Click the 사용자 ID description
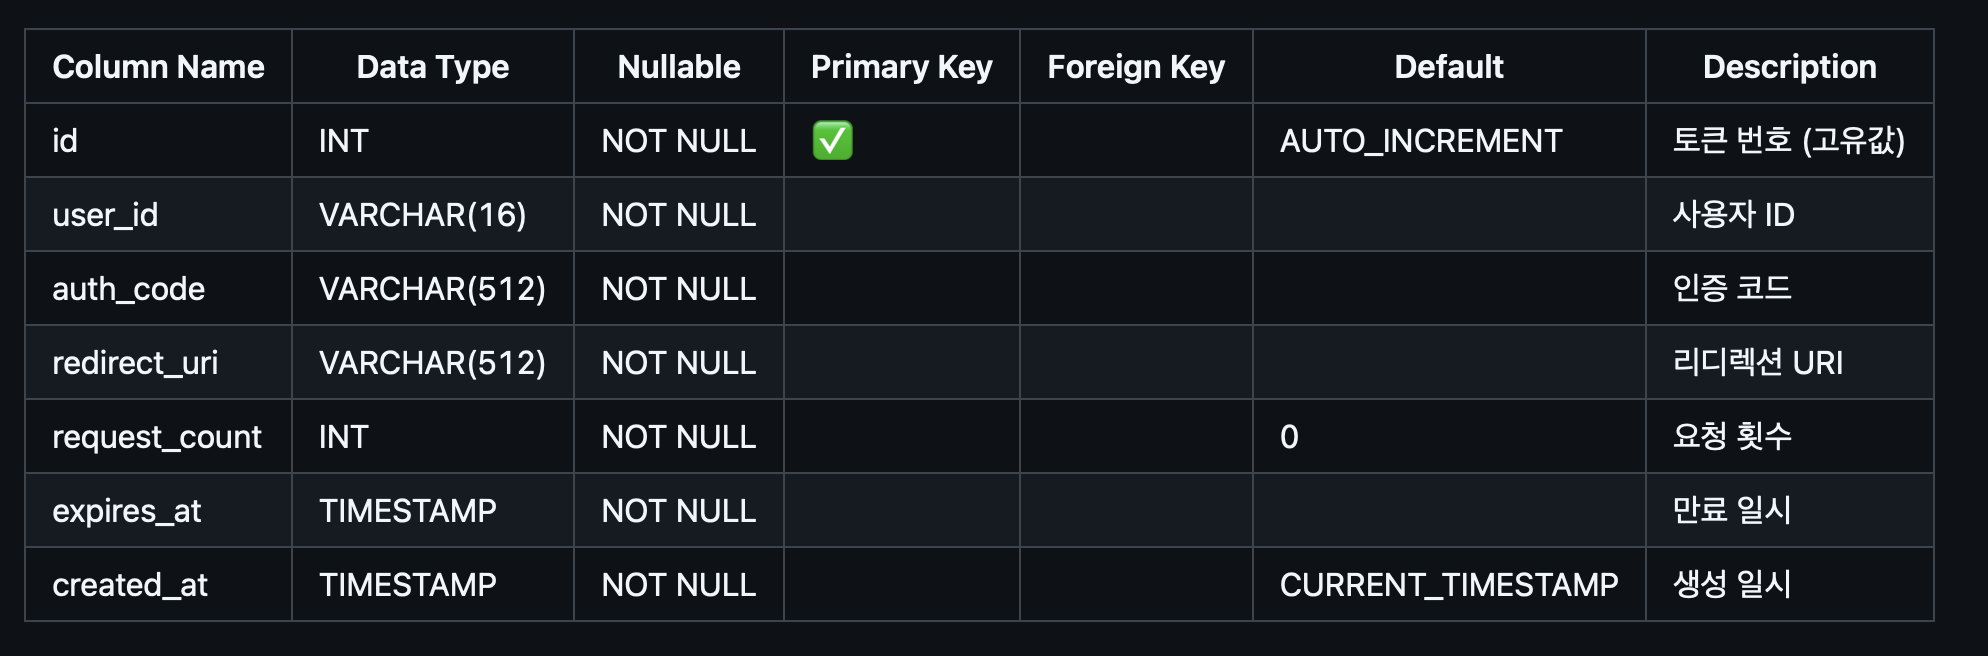 click(1733, 215)
